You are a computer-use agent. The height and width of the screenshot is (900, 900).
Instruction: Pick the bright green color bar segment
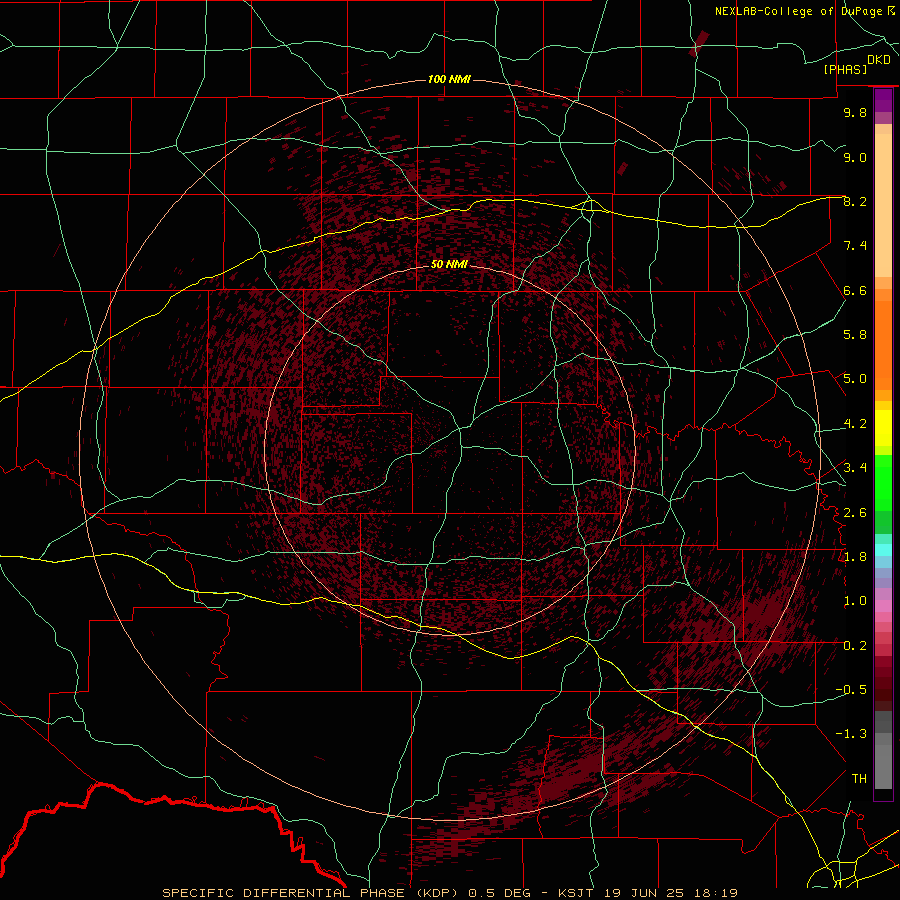pyautogui.click(x=883, y=482)
